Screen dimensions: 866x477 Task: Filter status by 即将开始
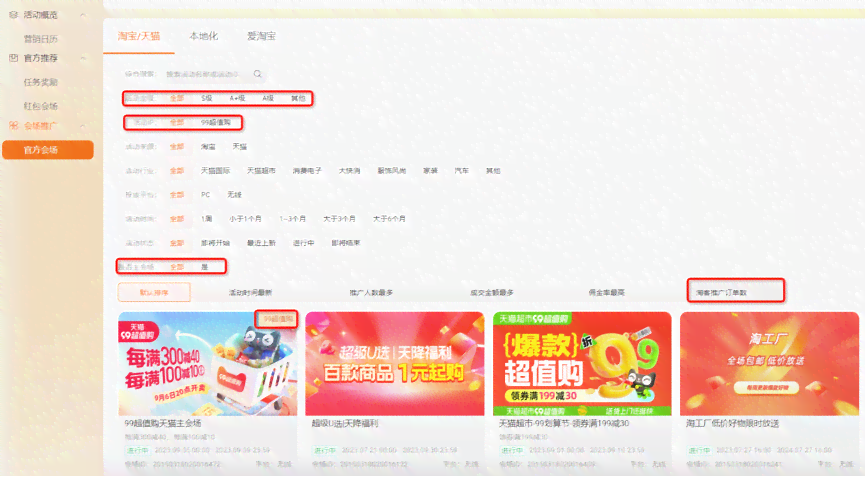pos(215,243)
